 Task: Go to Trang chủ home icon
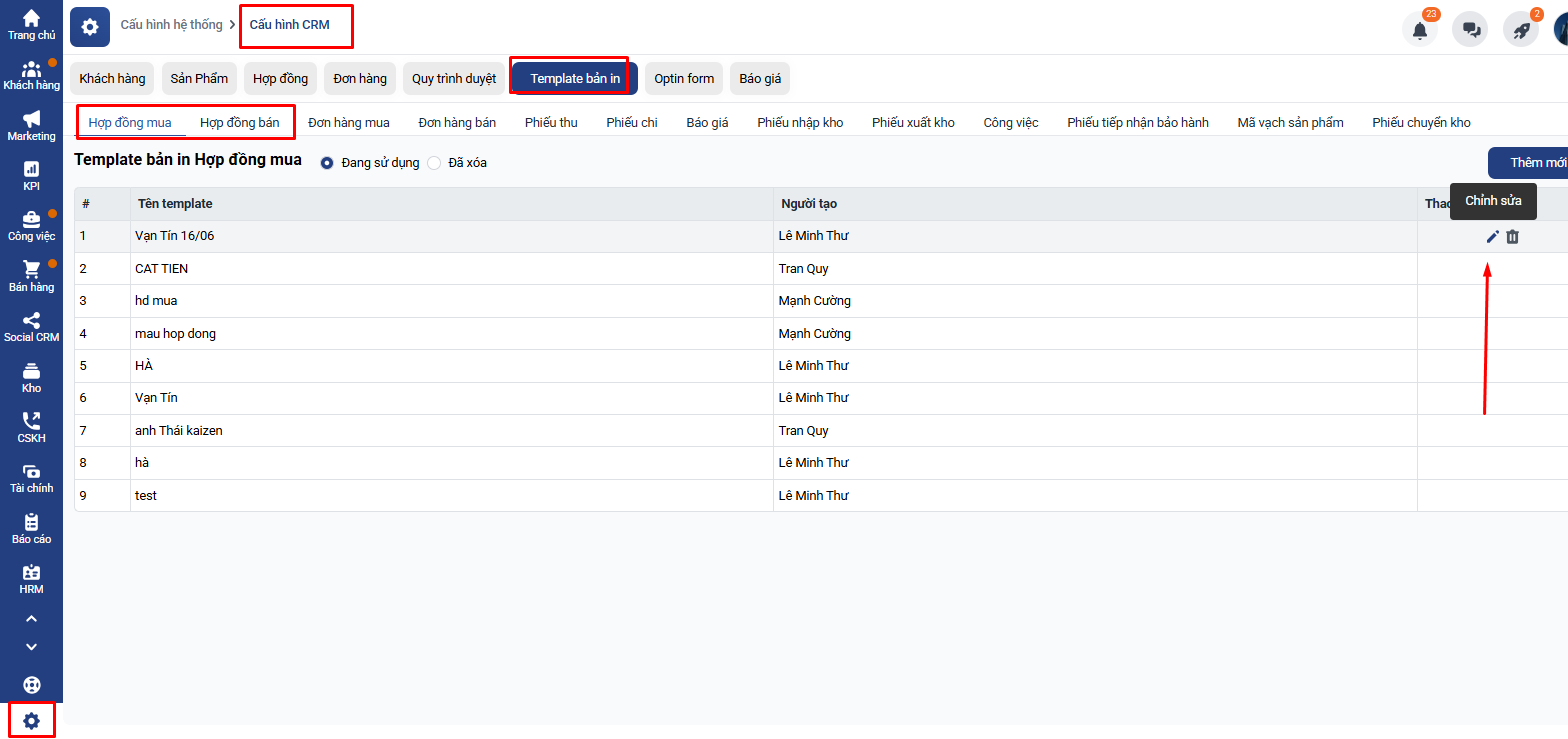[x=32, y=24]
